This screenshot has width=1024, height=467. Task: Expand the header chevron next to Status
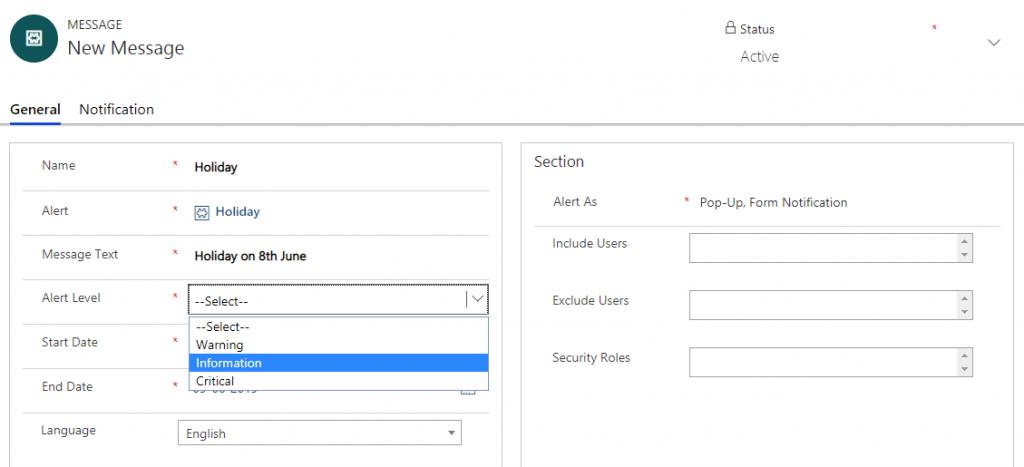993,42
